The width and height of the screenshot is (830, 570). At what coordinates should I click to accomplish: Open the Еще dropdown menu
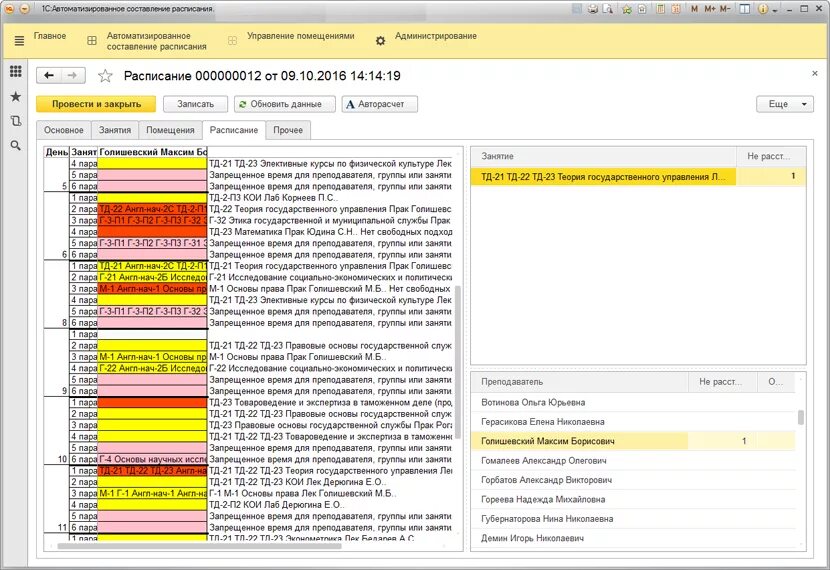pos(784,104)
